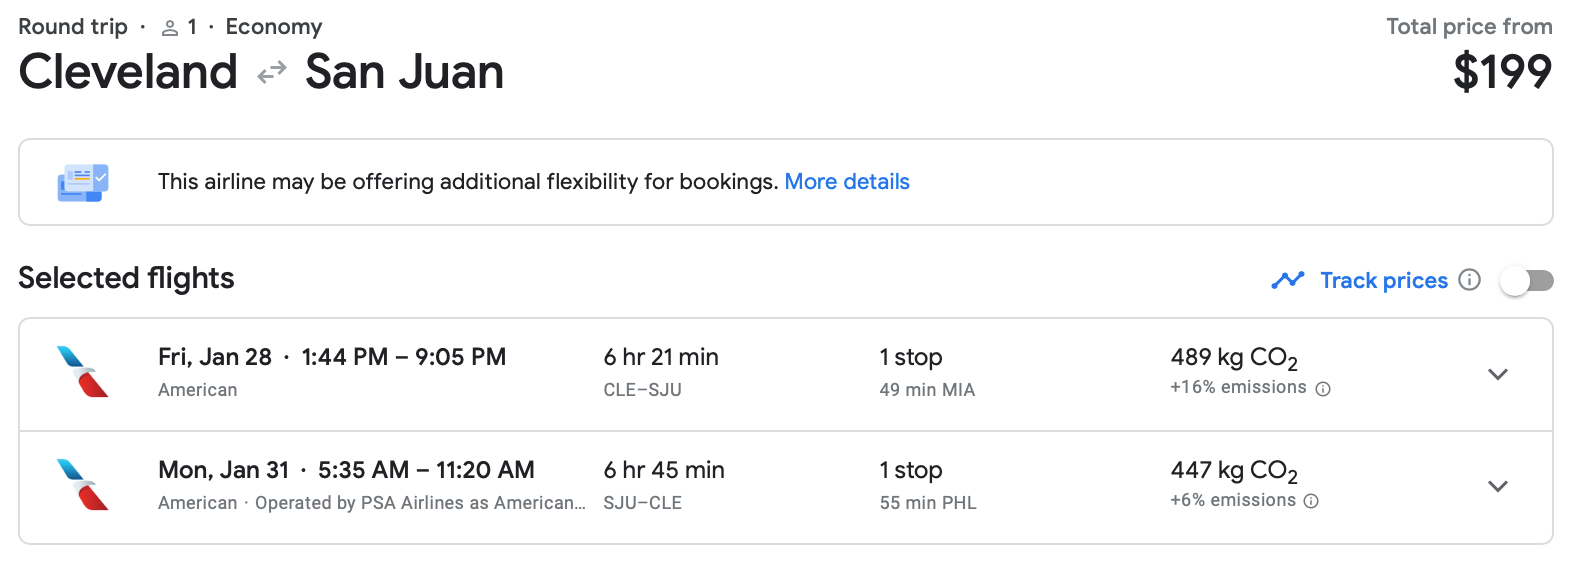
Task: Click the 489 kg CO2 emissions value
Action: point(1234,358)
